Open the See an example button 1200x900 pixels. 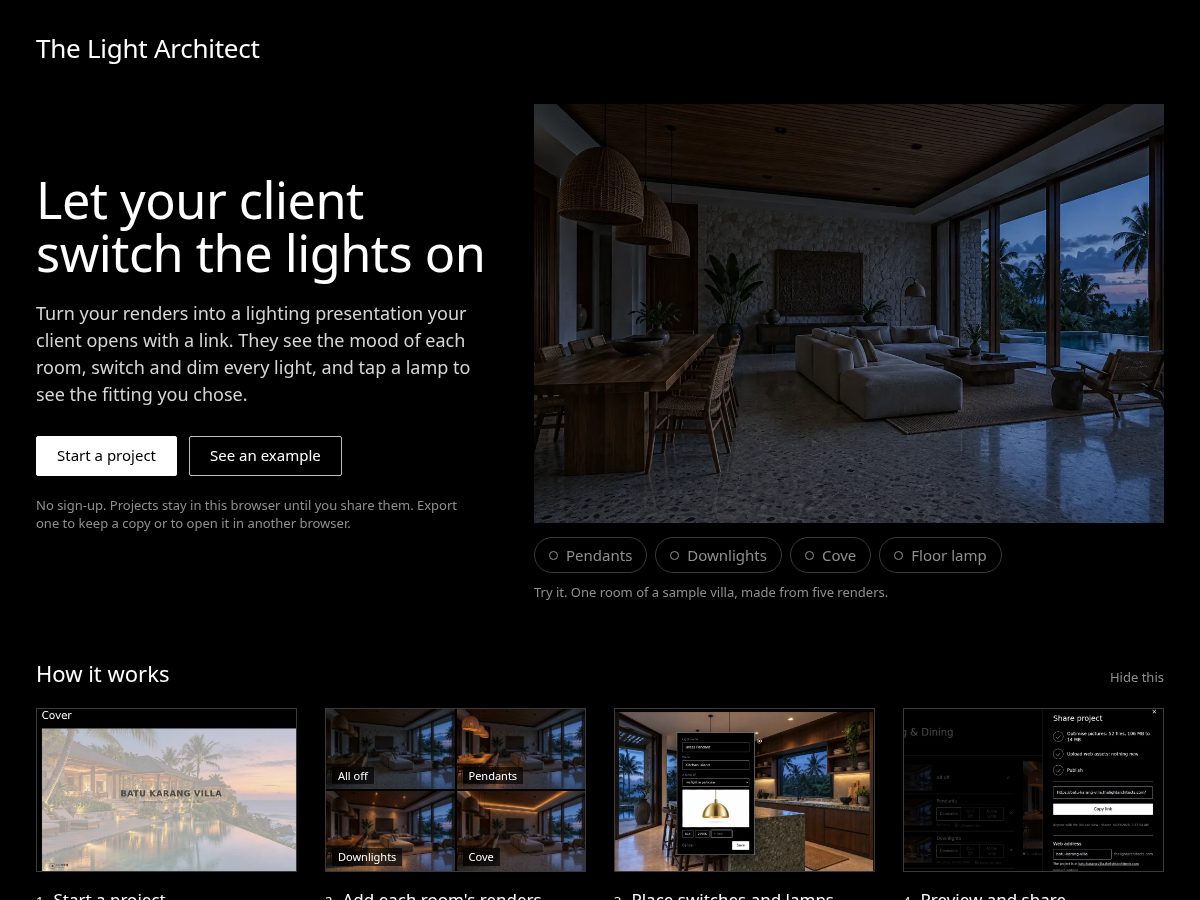click(x=265, y=456)
